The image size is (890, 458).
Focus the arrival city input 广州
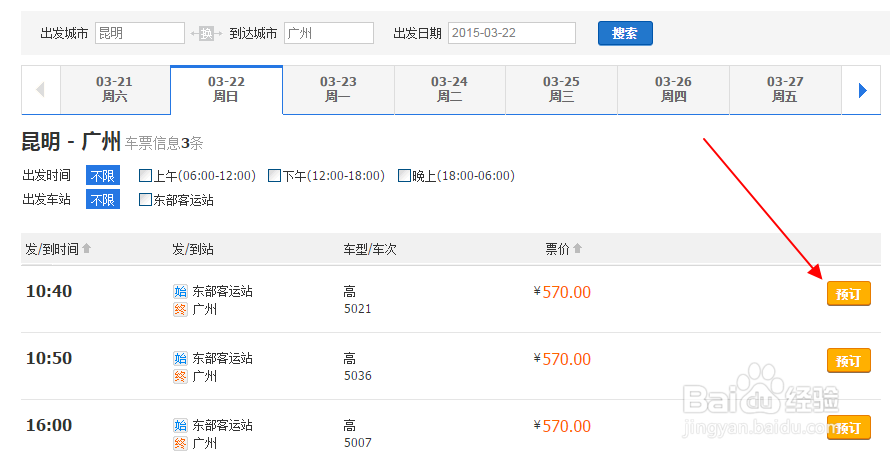click(328, 33)
